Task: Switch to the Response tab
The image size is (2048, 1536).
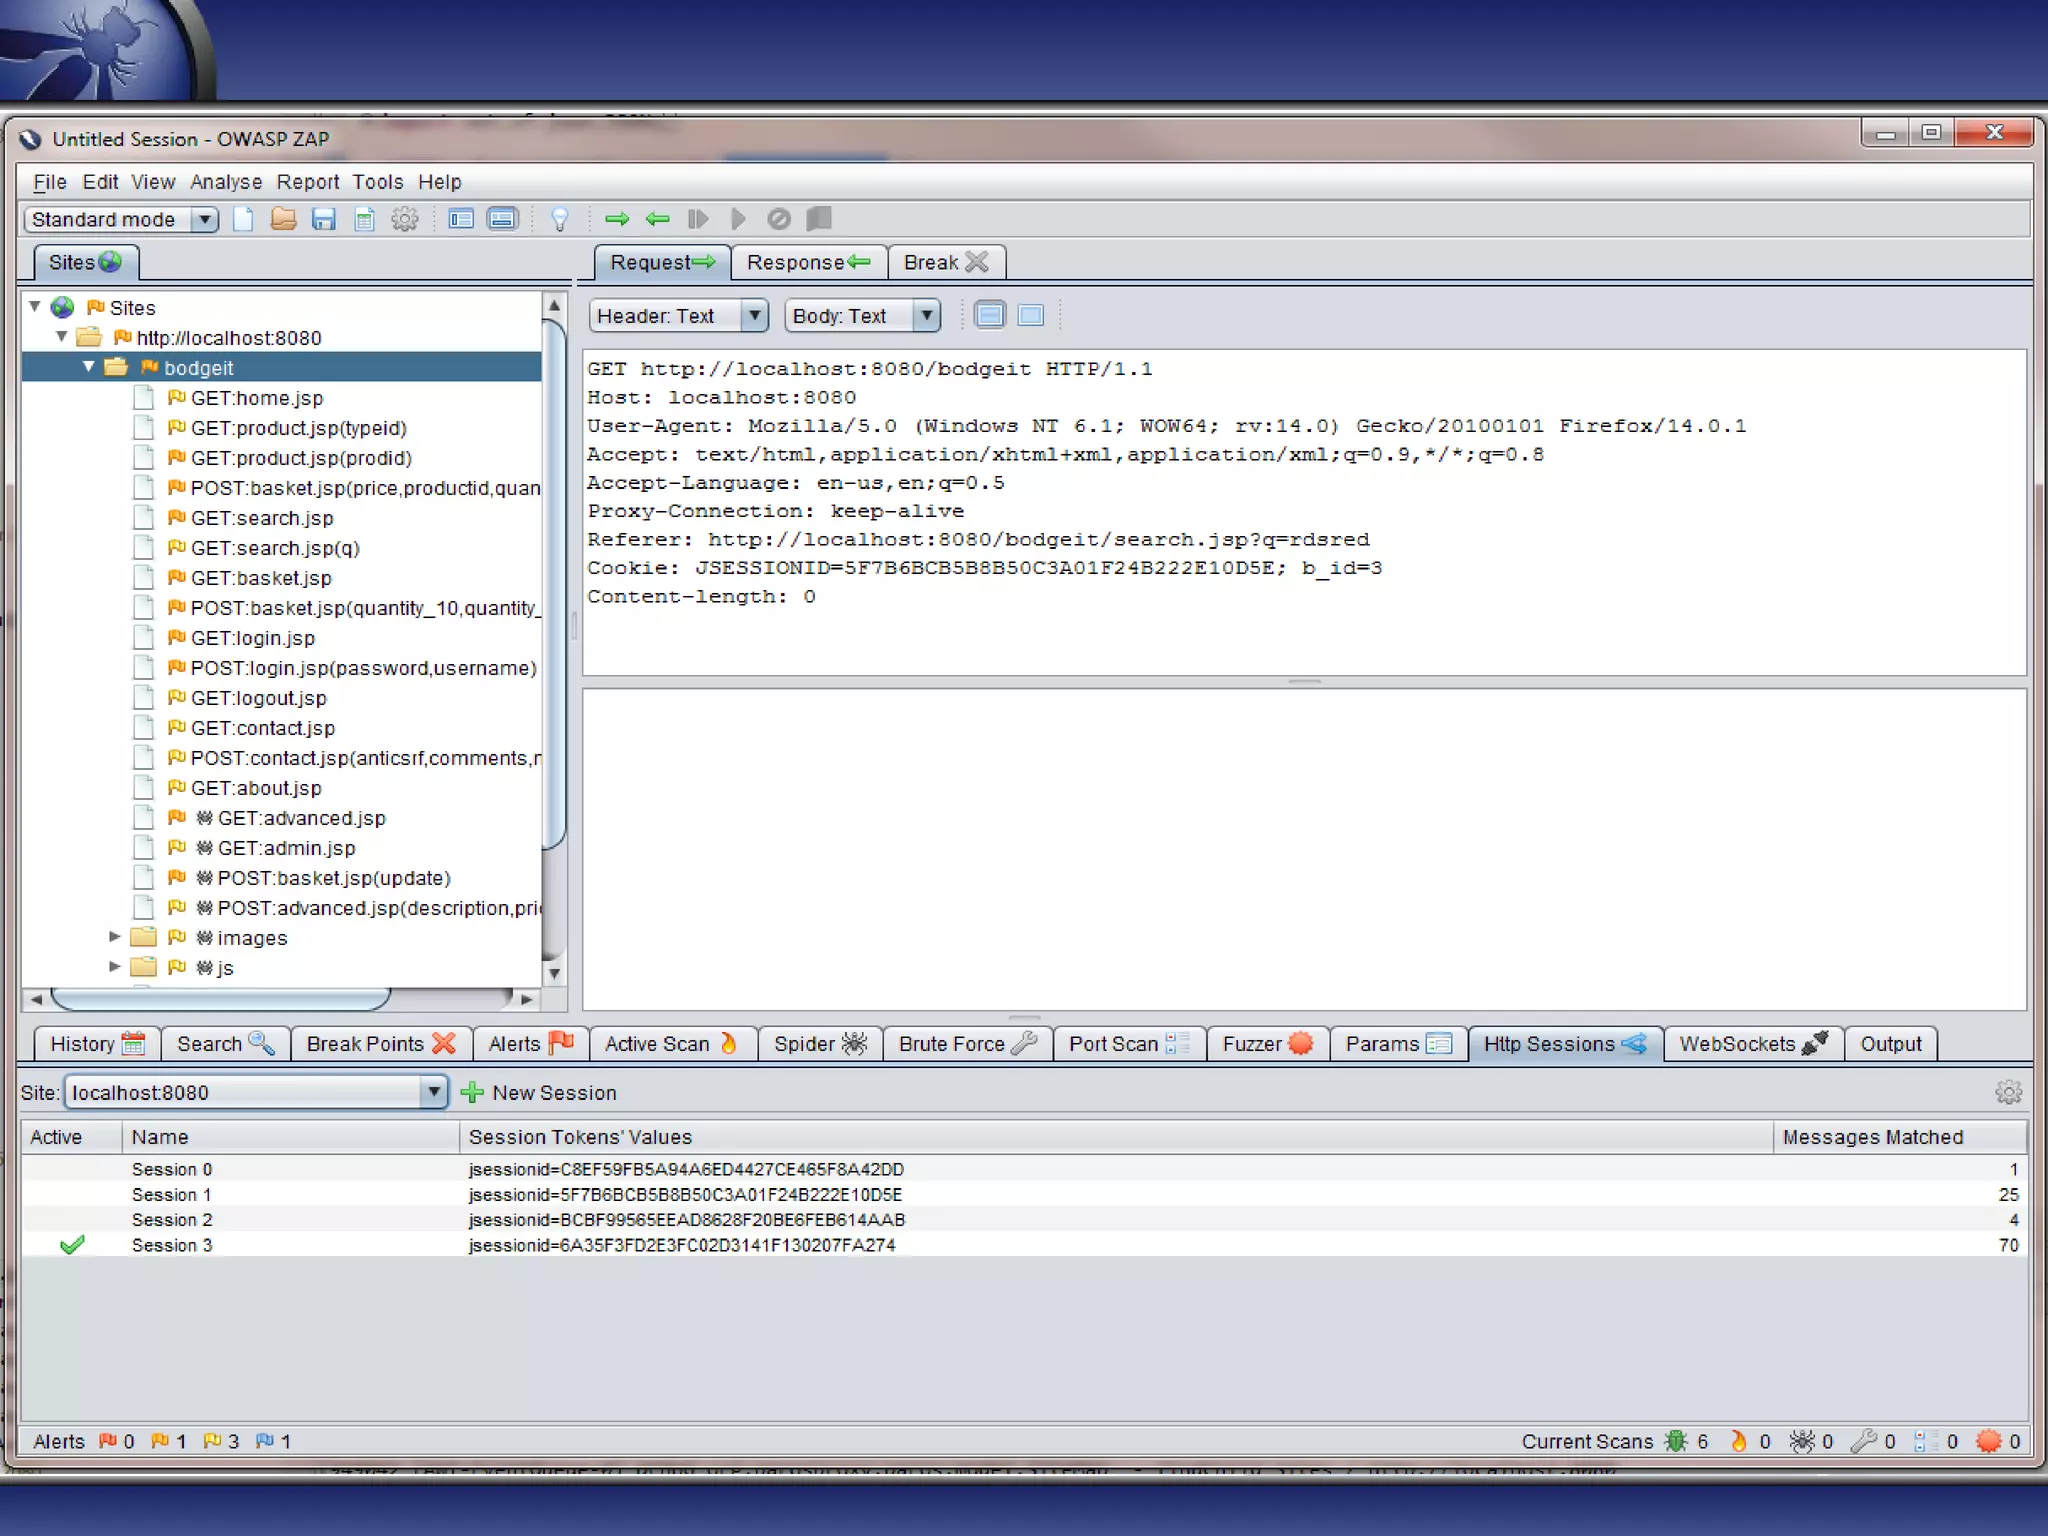Action: click(808, 262)
